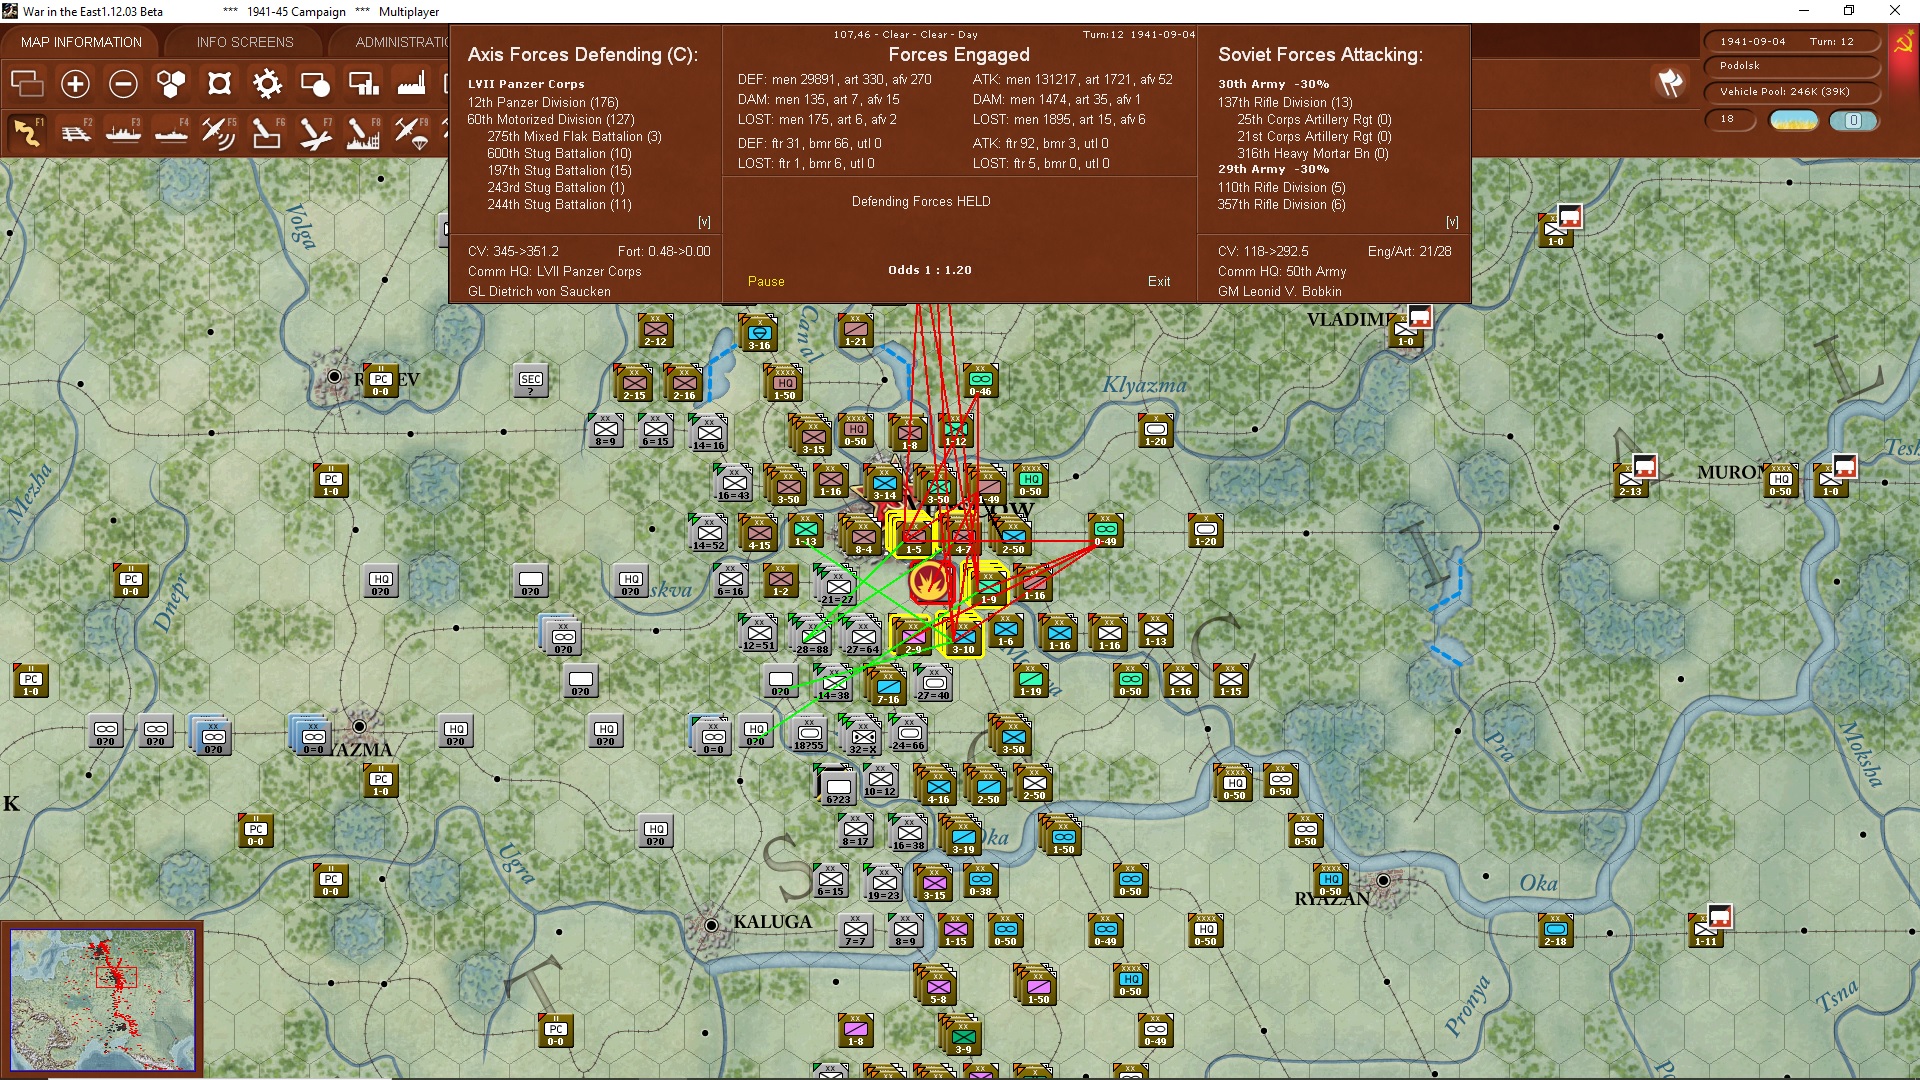Viewport: 1920px width, 1080px height.
Task: Click the Kaluga city on the map
Action: (711, 925)
